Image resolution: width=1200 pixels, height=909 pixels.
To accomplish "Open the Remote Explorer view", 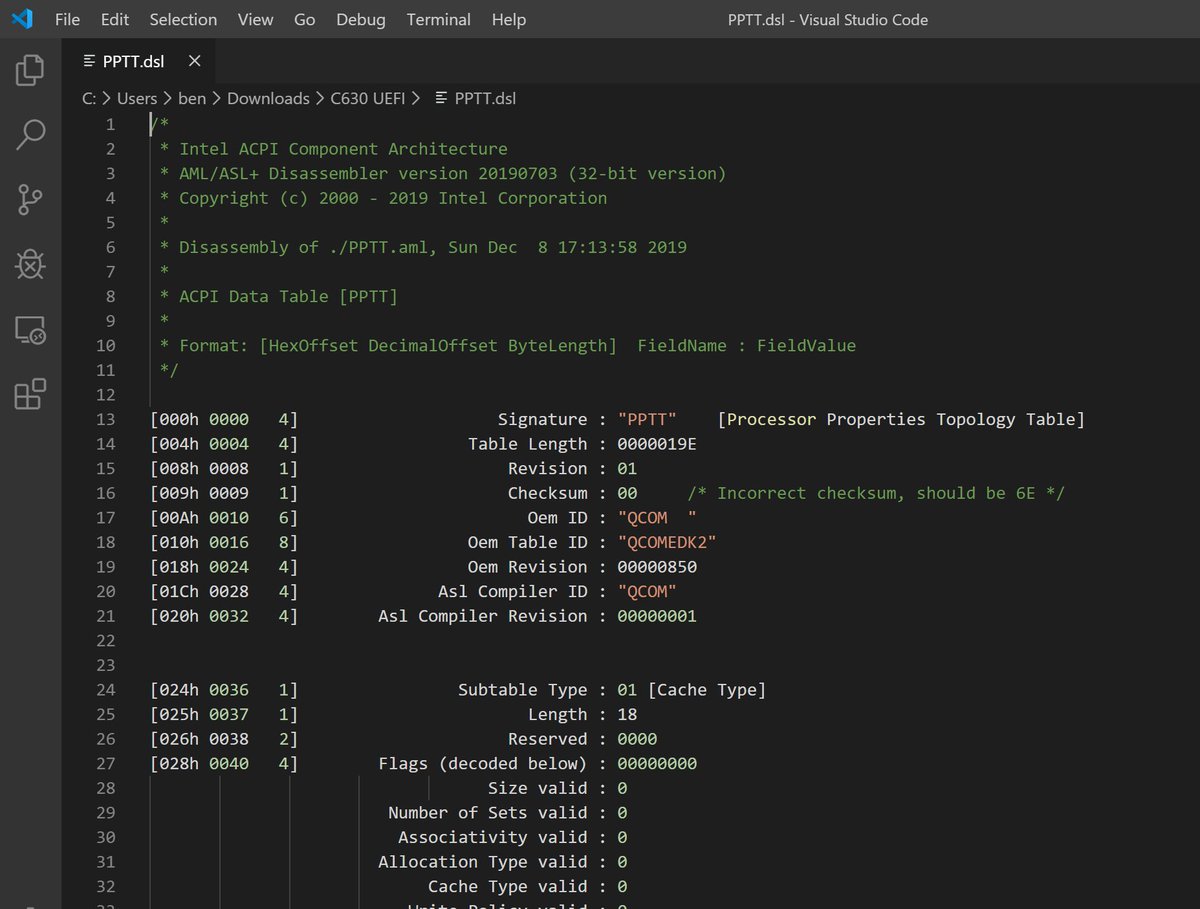I will [x=30, y=330].
